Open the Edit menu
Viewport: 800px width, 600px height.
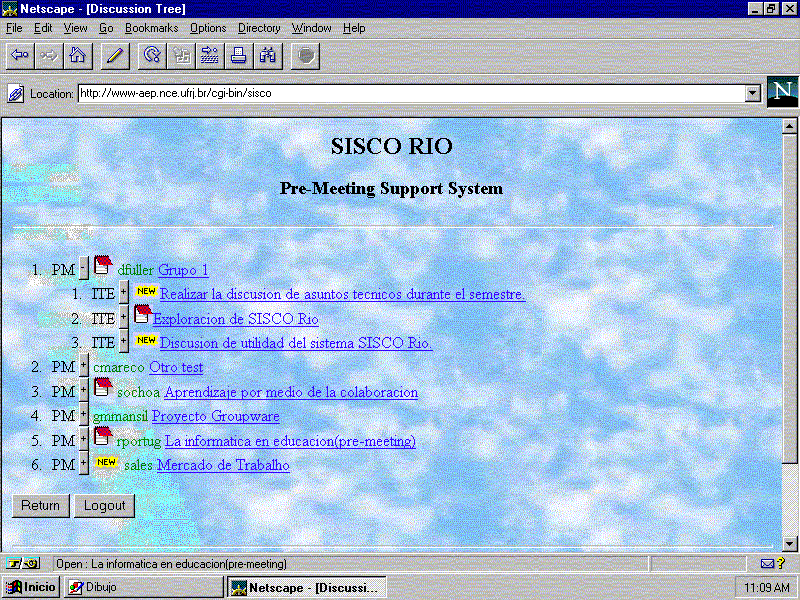pyautogui.click(x=43, y=28)
